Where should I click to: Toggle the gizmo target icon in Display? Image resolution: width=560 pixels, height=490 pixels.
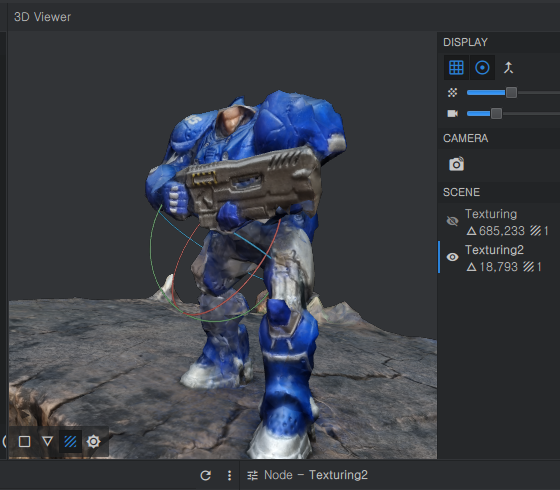482,68
